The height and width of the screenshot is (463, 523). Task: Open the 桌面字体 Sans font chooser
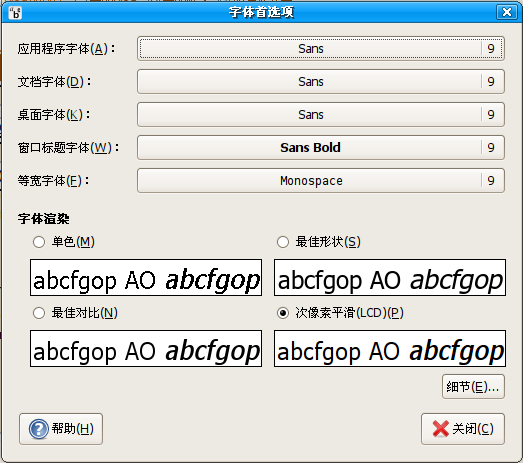pos(321,115)
